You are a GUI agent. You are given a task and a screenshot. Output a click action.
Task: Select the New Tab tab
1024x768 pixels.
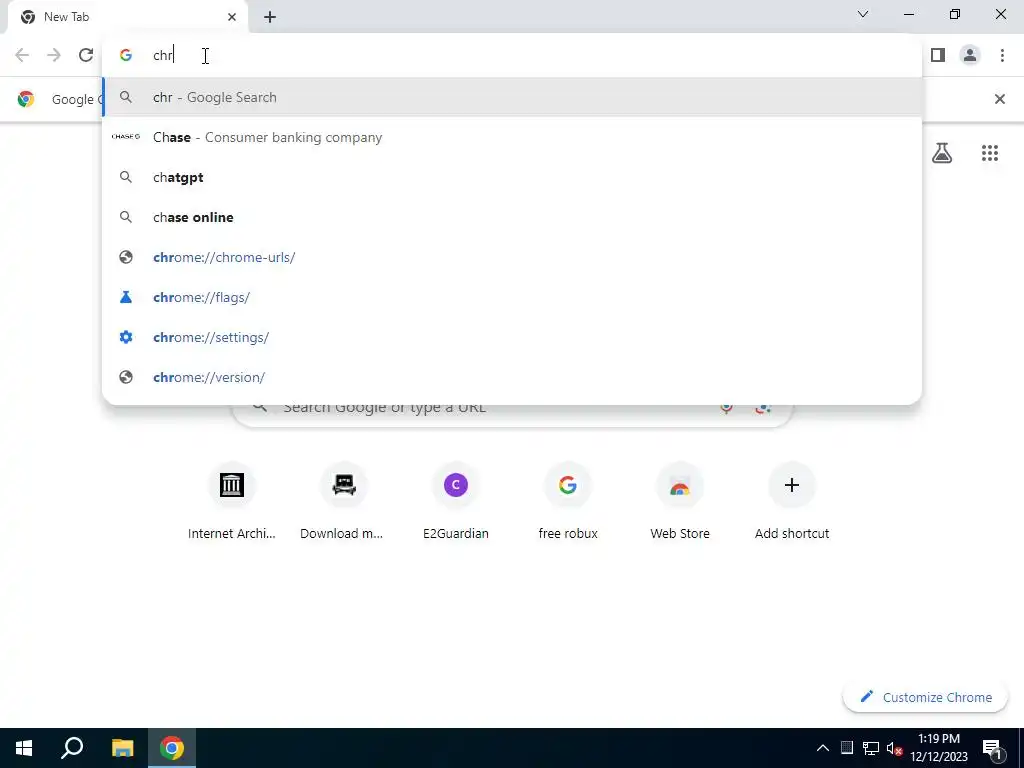point(127,17)
